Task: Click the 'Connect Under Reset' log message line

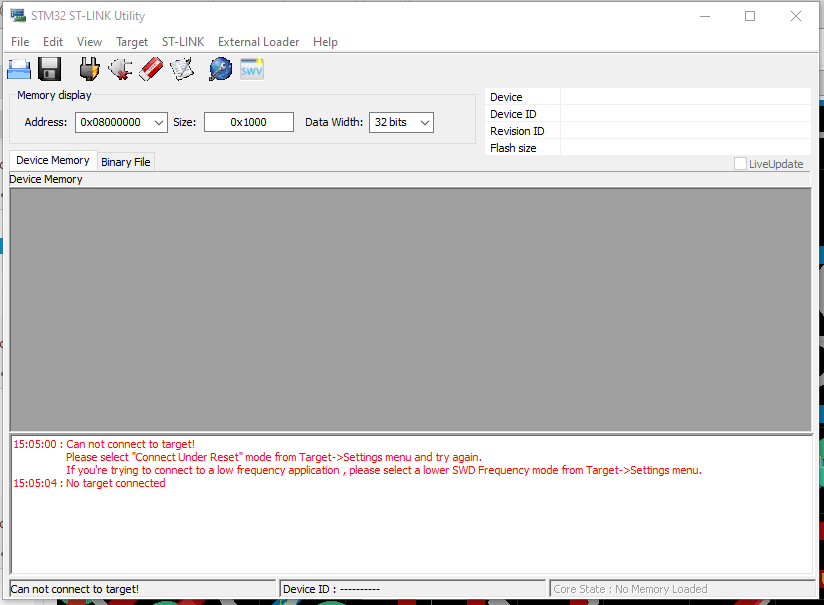Action: [x=274, y=457]
